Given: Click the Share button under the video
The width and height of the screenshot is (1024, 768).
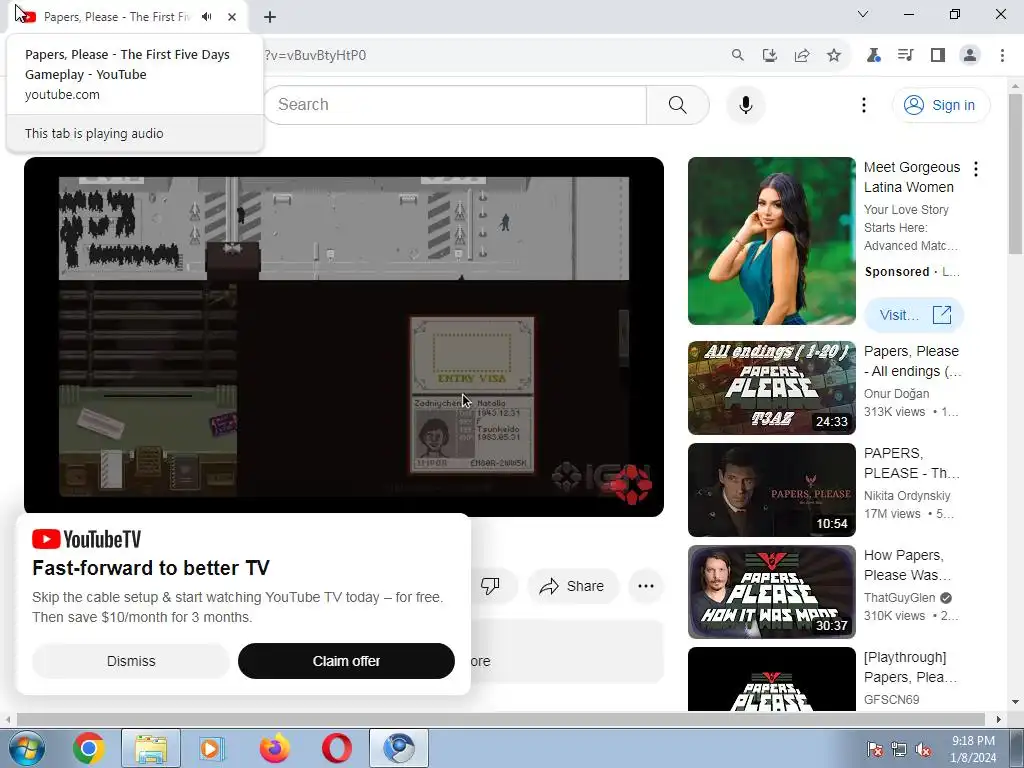Looking at the screenshot, I should 572,586.
